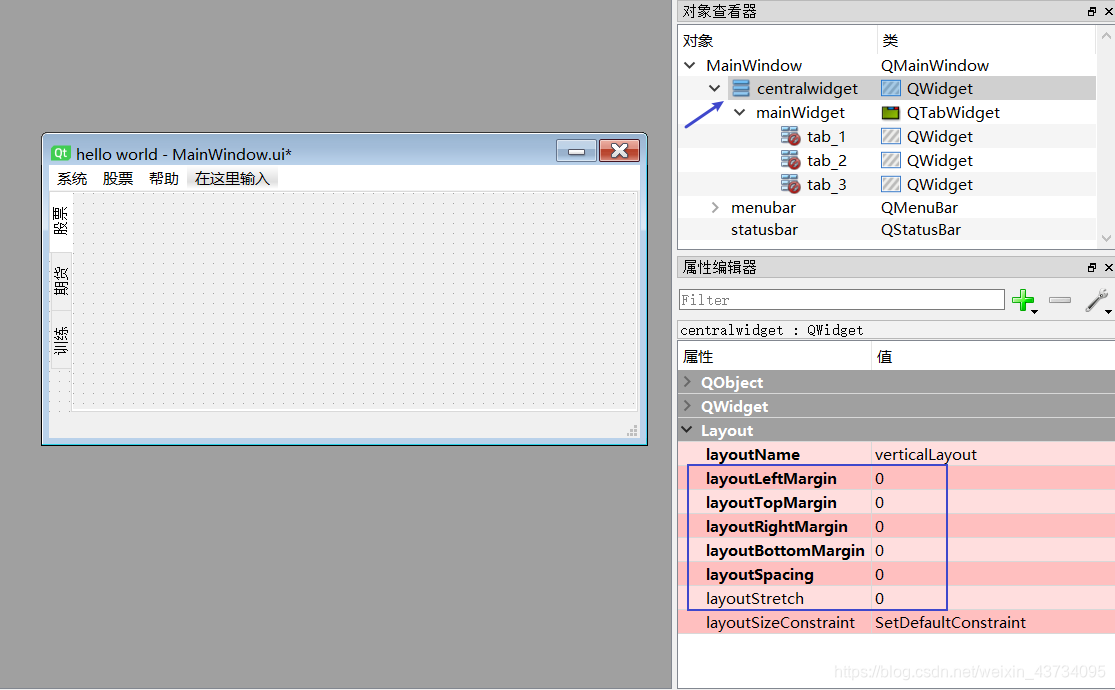Screen dimensions: 1115x690
Task: Click the layoutBottomMargin value 0
Action: tap(880, 551)
